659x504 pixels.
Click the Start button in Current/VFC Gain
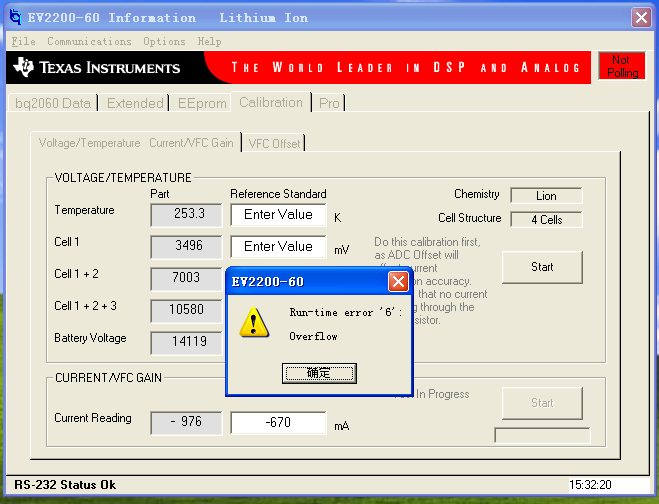[x=542, y=403]
